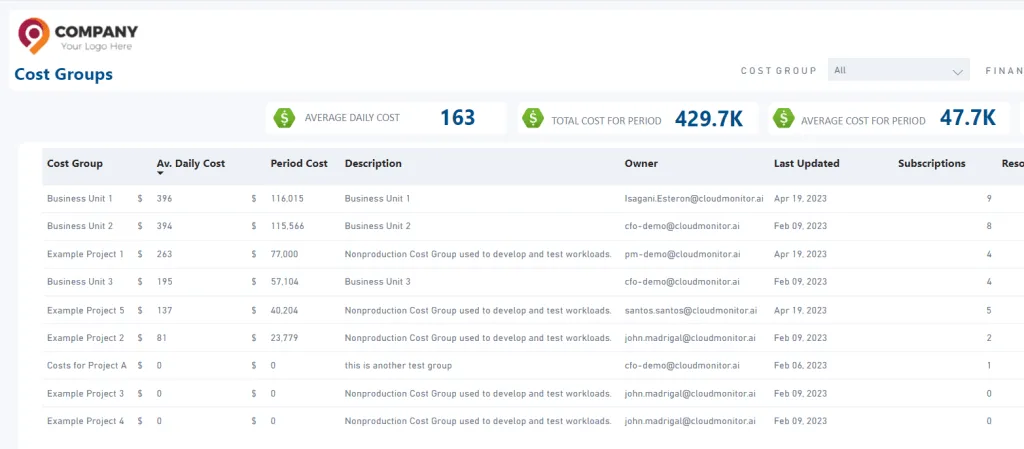The image size is (1024, 449).
Task: Select the Example Project 5 cost group cell
Action: pos(86,310)
